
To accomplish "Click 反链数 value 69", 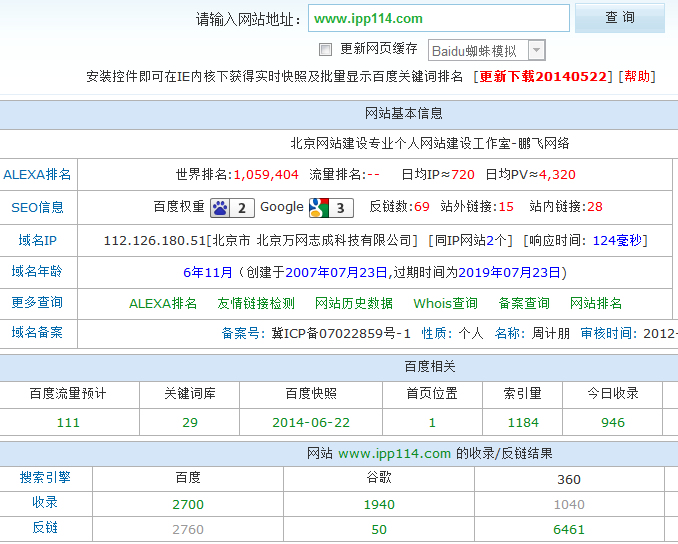I will (x=422, y=207).
